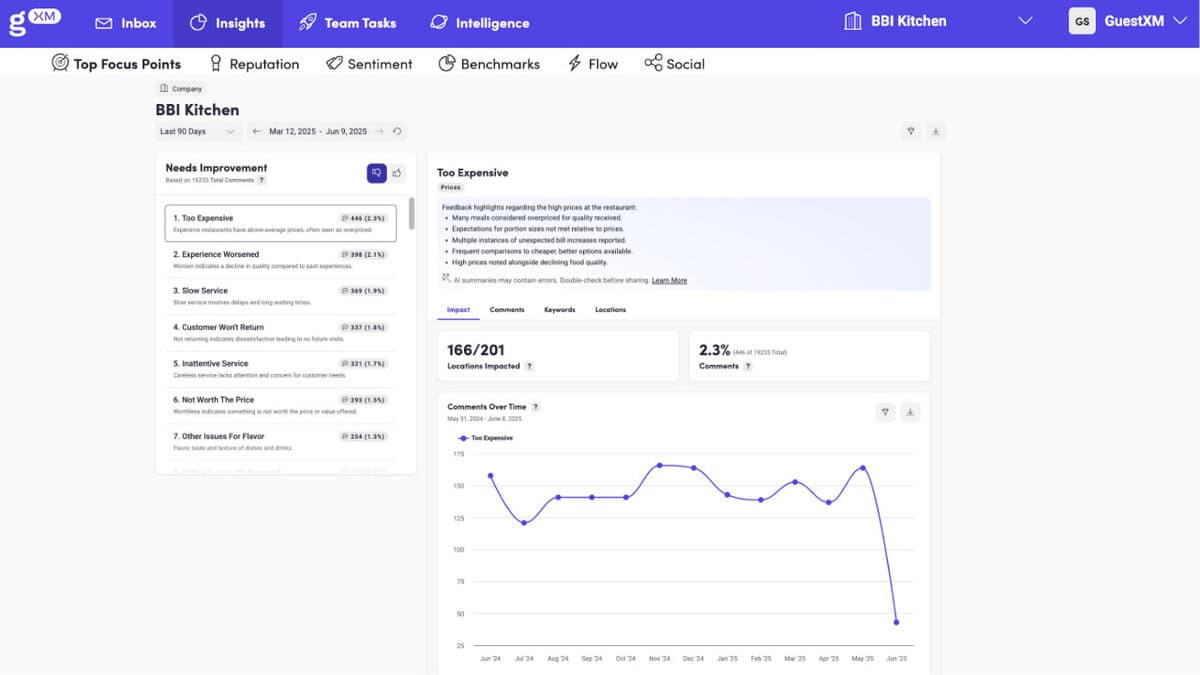This screenshot has height=675, width=1200.
Task: Click the GS user avatar
Action: 1082,21
